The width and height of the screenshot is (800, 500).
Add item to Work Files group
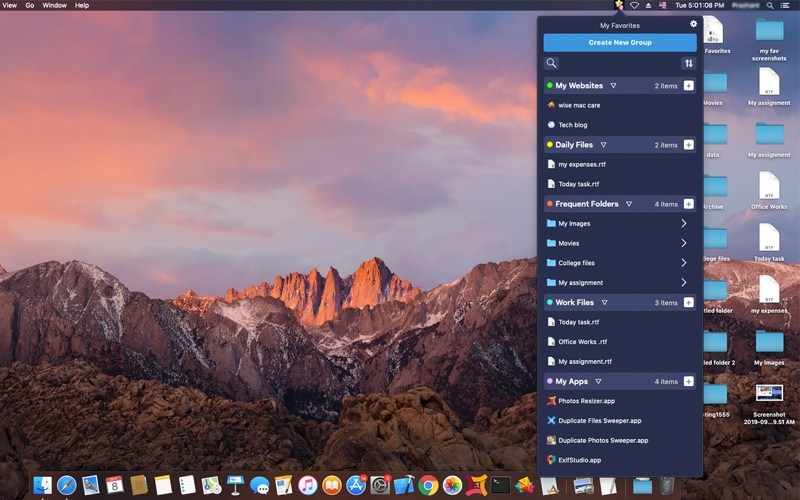[688, 302]
